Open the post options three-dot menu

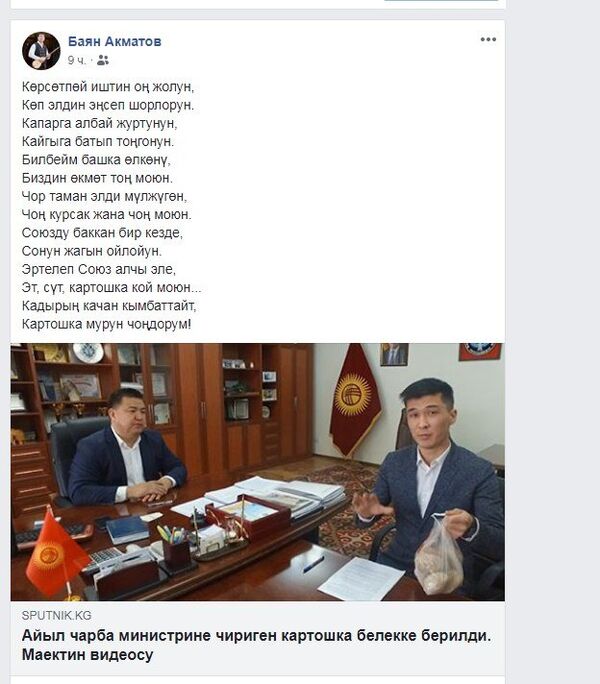click(488, 40)
